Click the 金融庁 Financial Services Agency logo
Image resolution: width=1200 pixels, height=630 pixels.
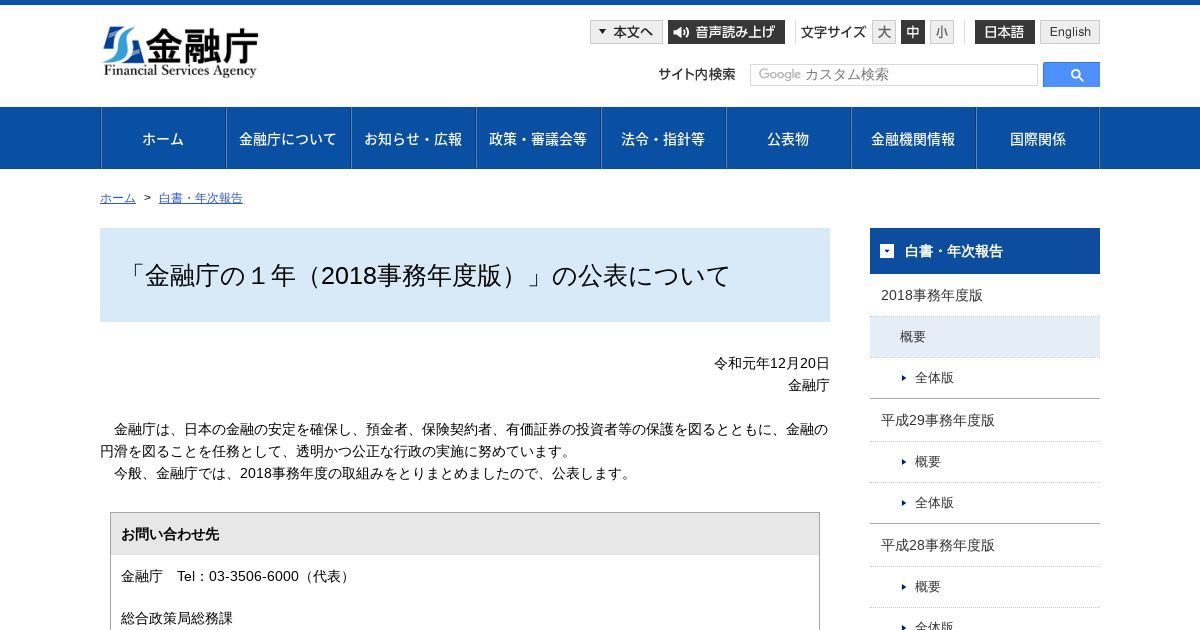click(180, 52)
